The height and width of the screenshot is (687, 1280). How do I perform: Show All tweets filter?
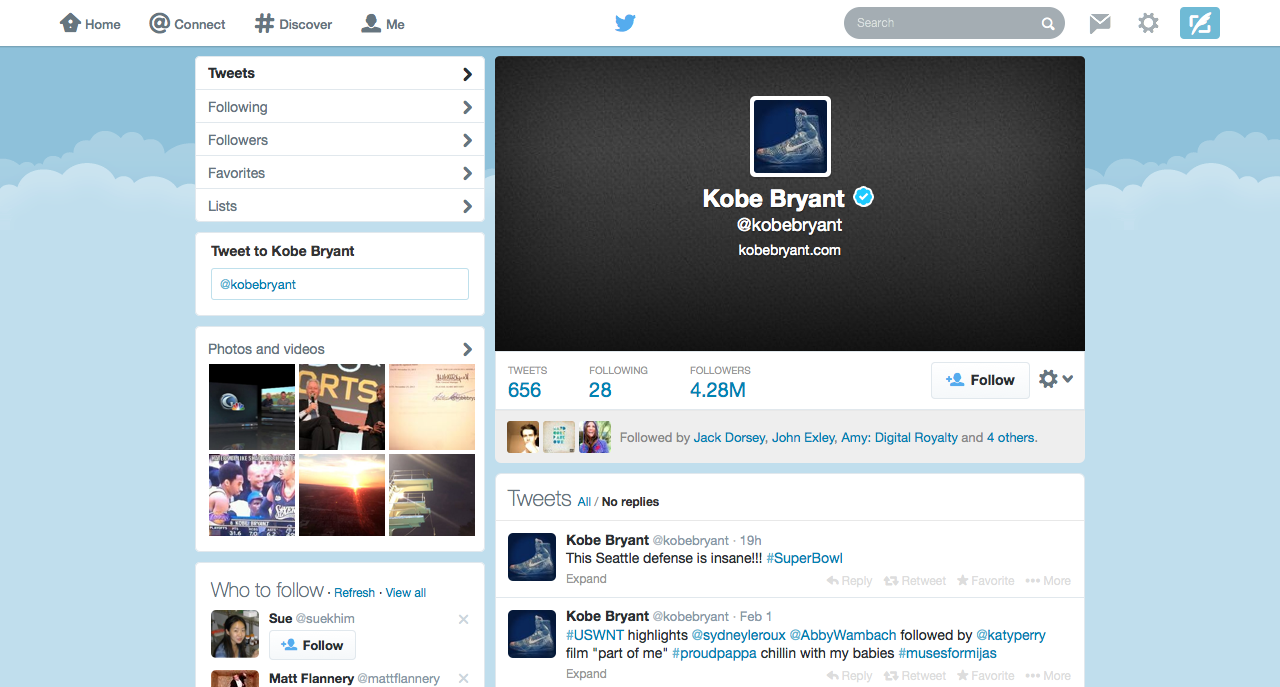click(584, 502)
